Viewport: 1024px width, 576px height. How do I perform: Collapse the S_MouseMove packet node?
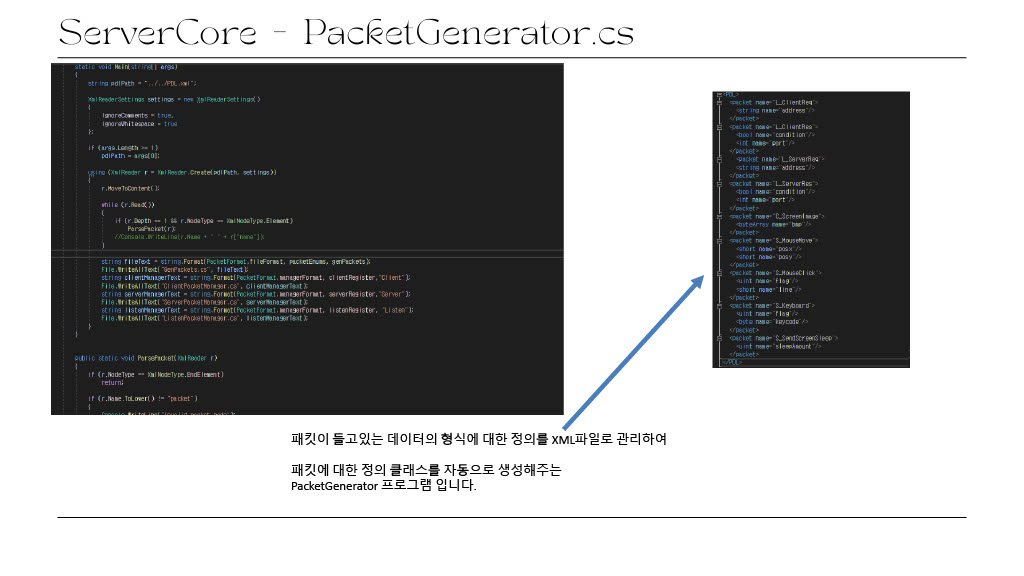point(718,241)
